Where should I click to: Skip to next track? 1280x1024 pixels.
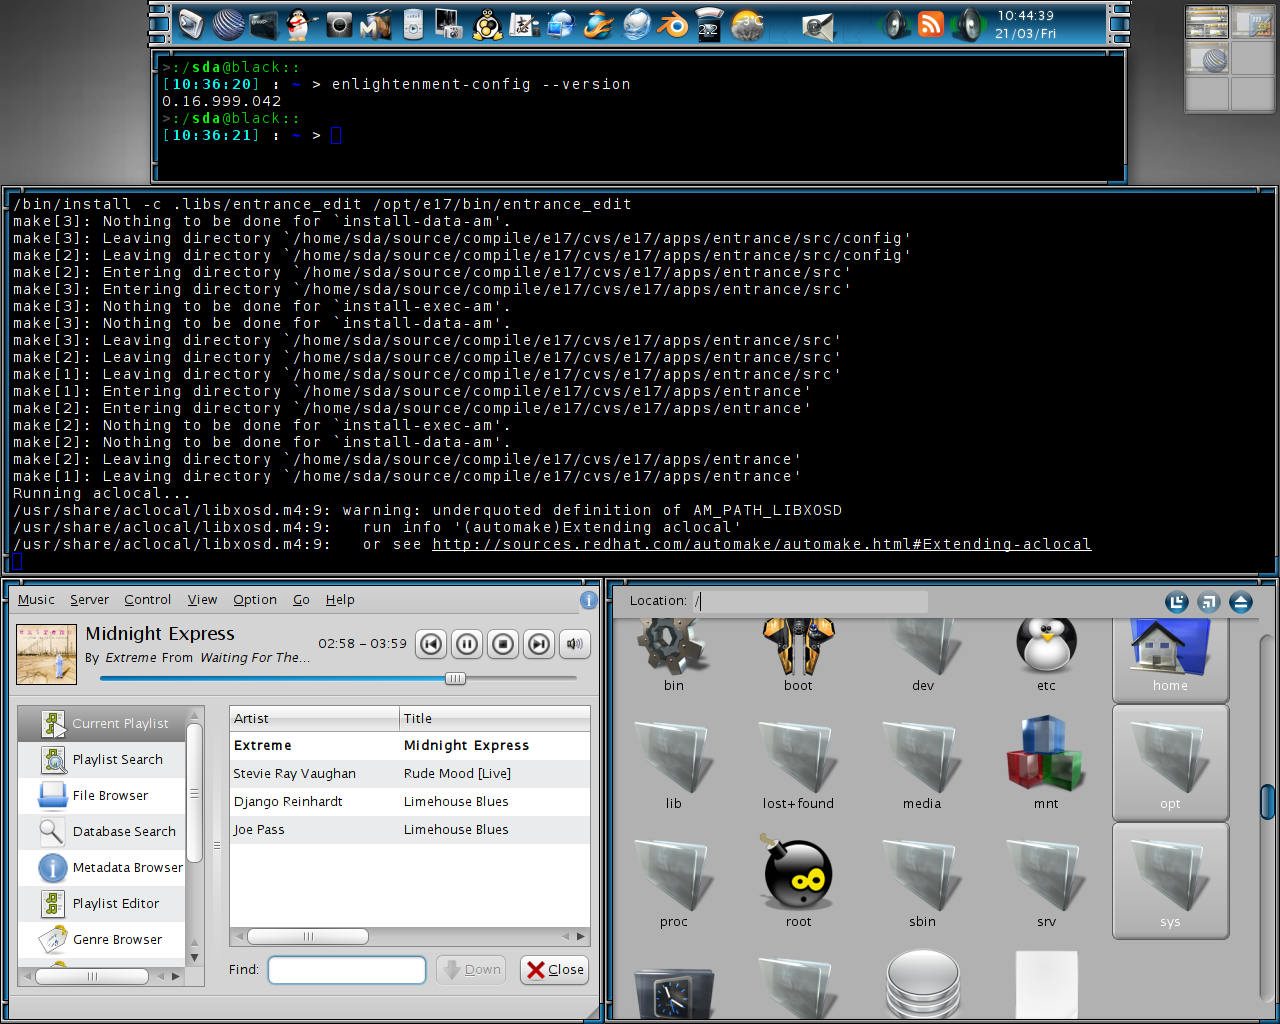coord(539,644)
